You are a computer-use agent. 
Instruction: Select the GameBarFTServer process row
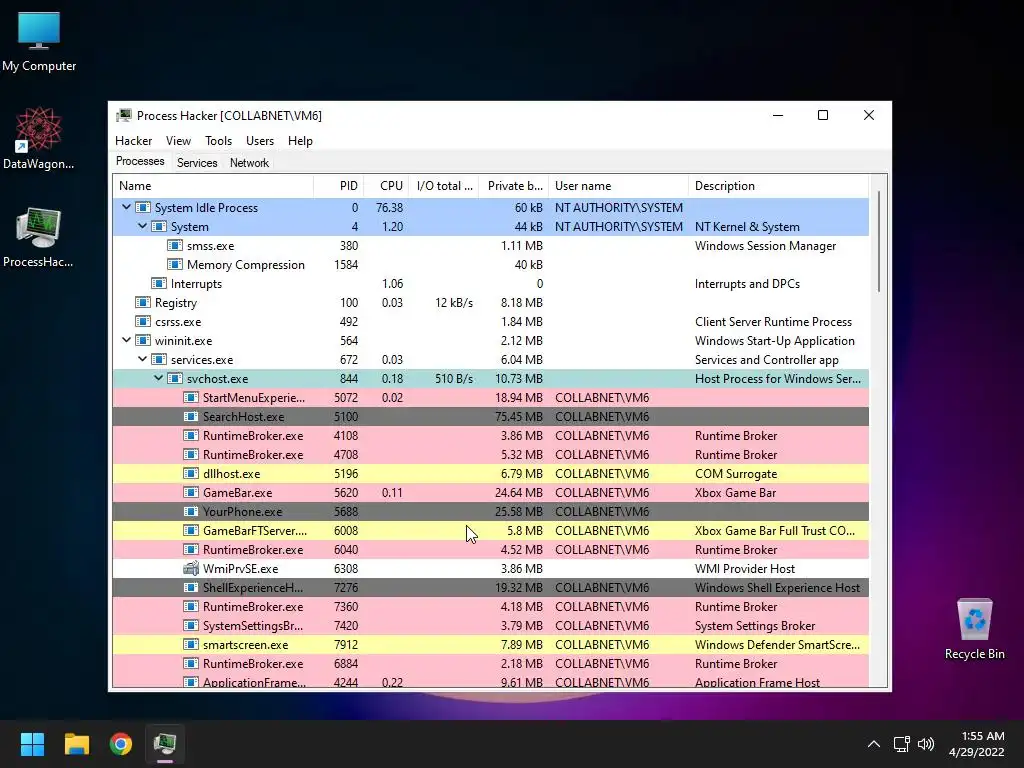(x=490, y=530)
